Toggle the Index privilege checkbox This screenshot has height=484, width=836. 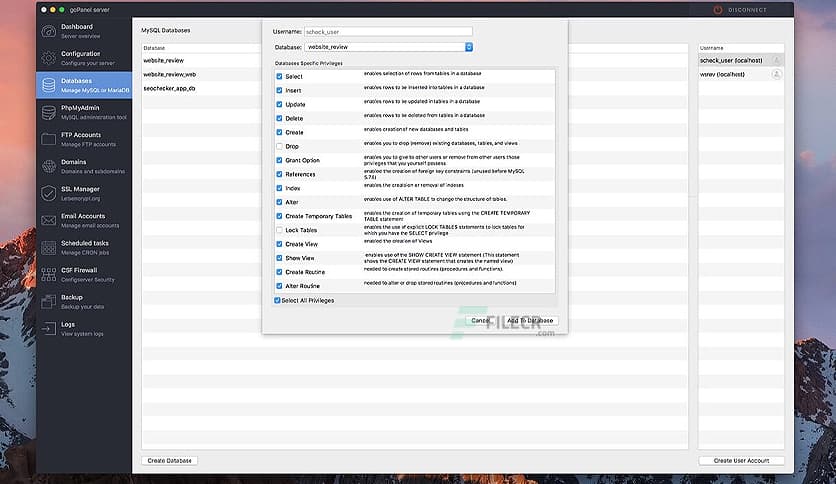[279, 188]
